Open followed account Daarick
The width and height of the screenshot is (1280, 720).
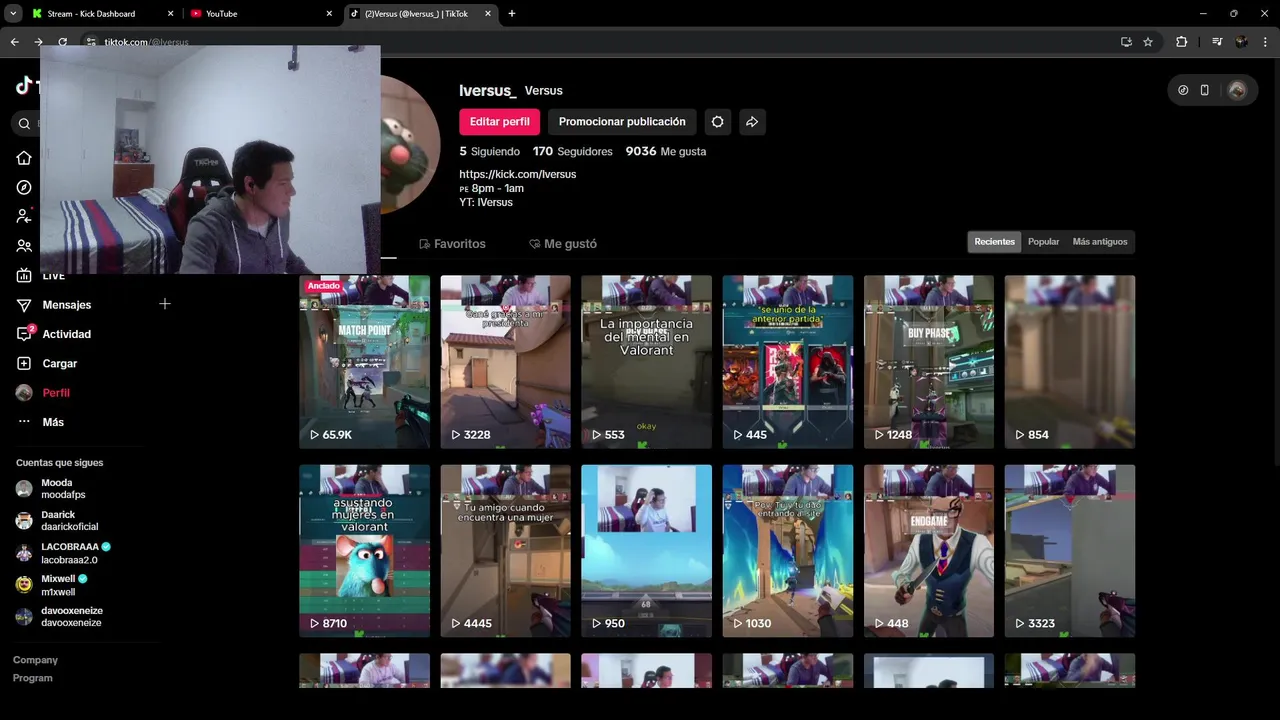pos(57,521)
